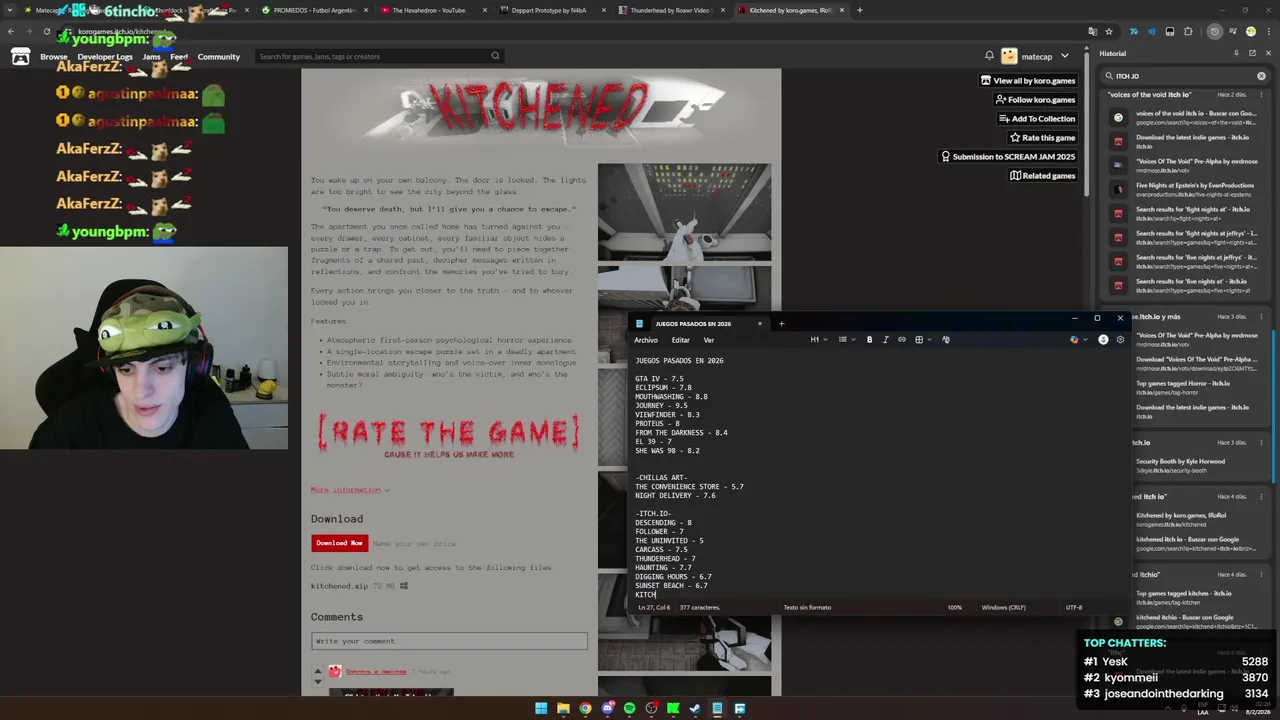Viewport: 1280px width, 720px height.
Task: Click the Related games button
Action: coord(1043,176)
